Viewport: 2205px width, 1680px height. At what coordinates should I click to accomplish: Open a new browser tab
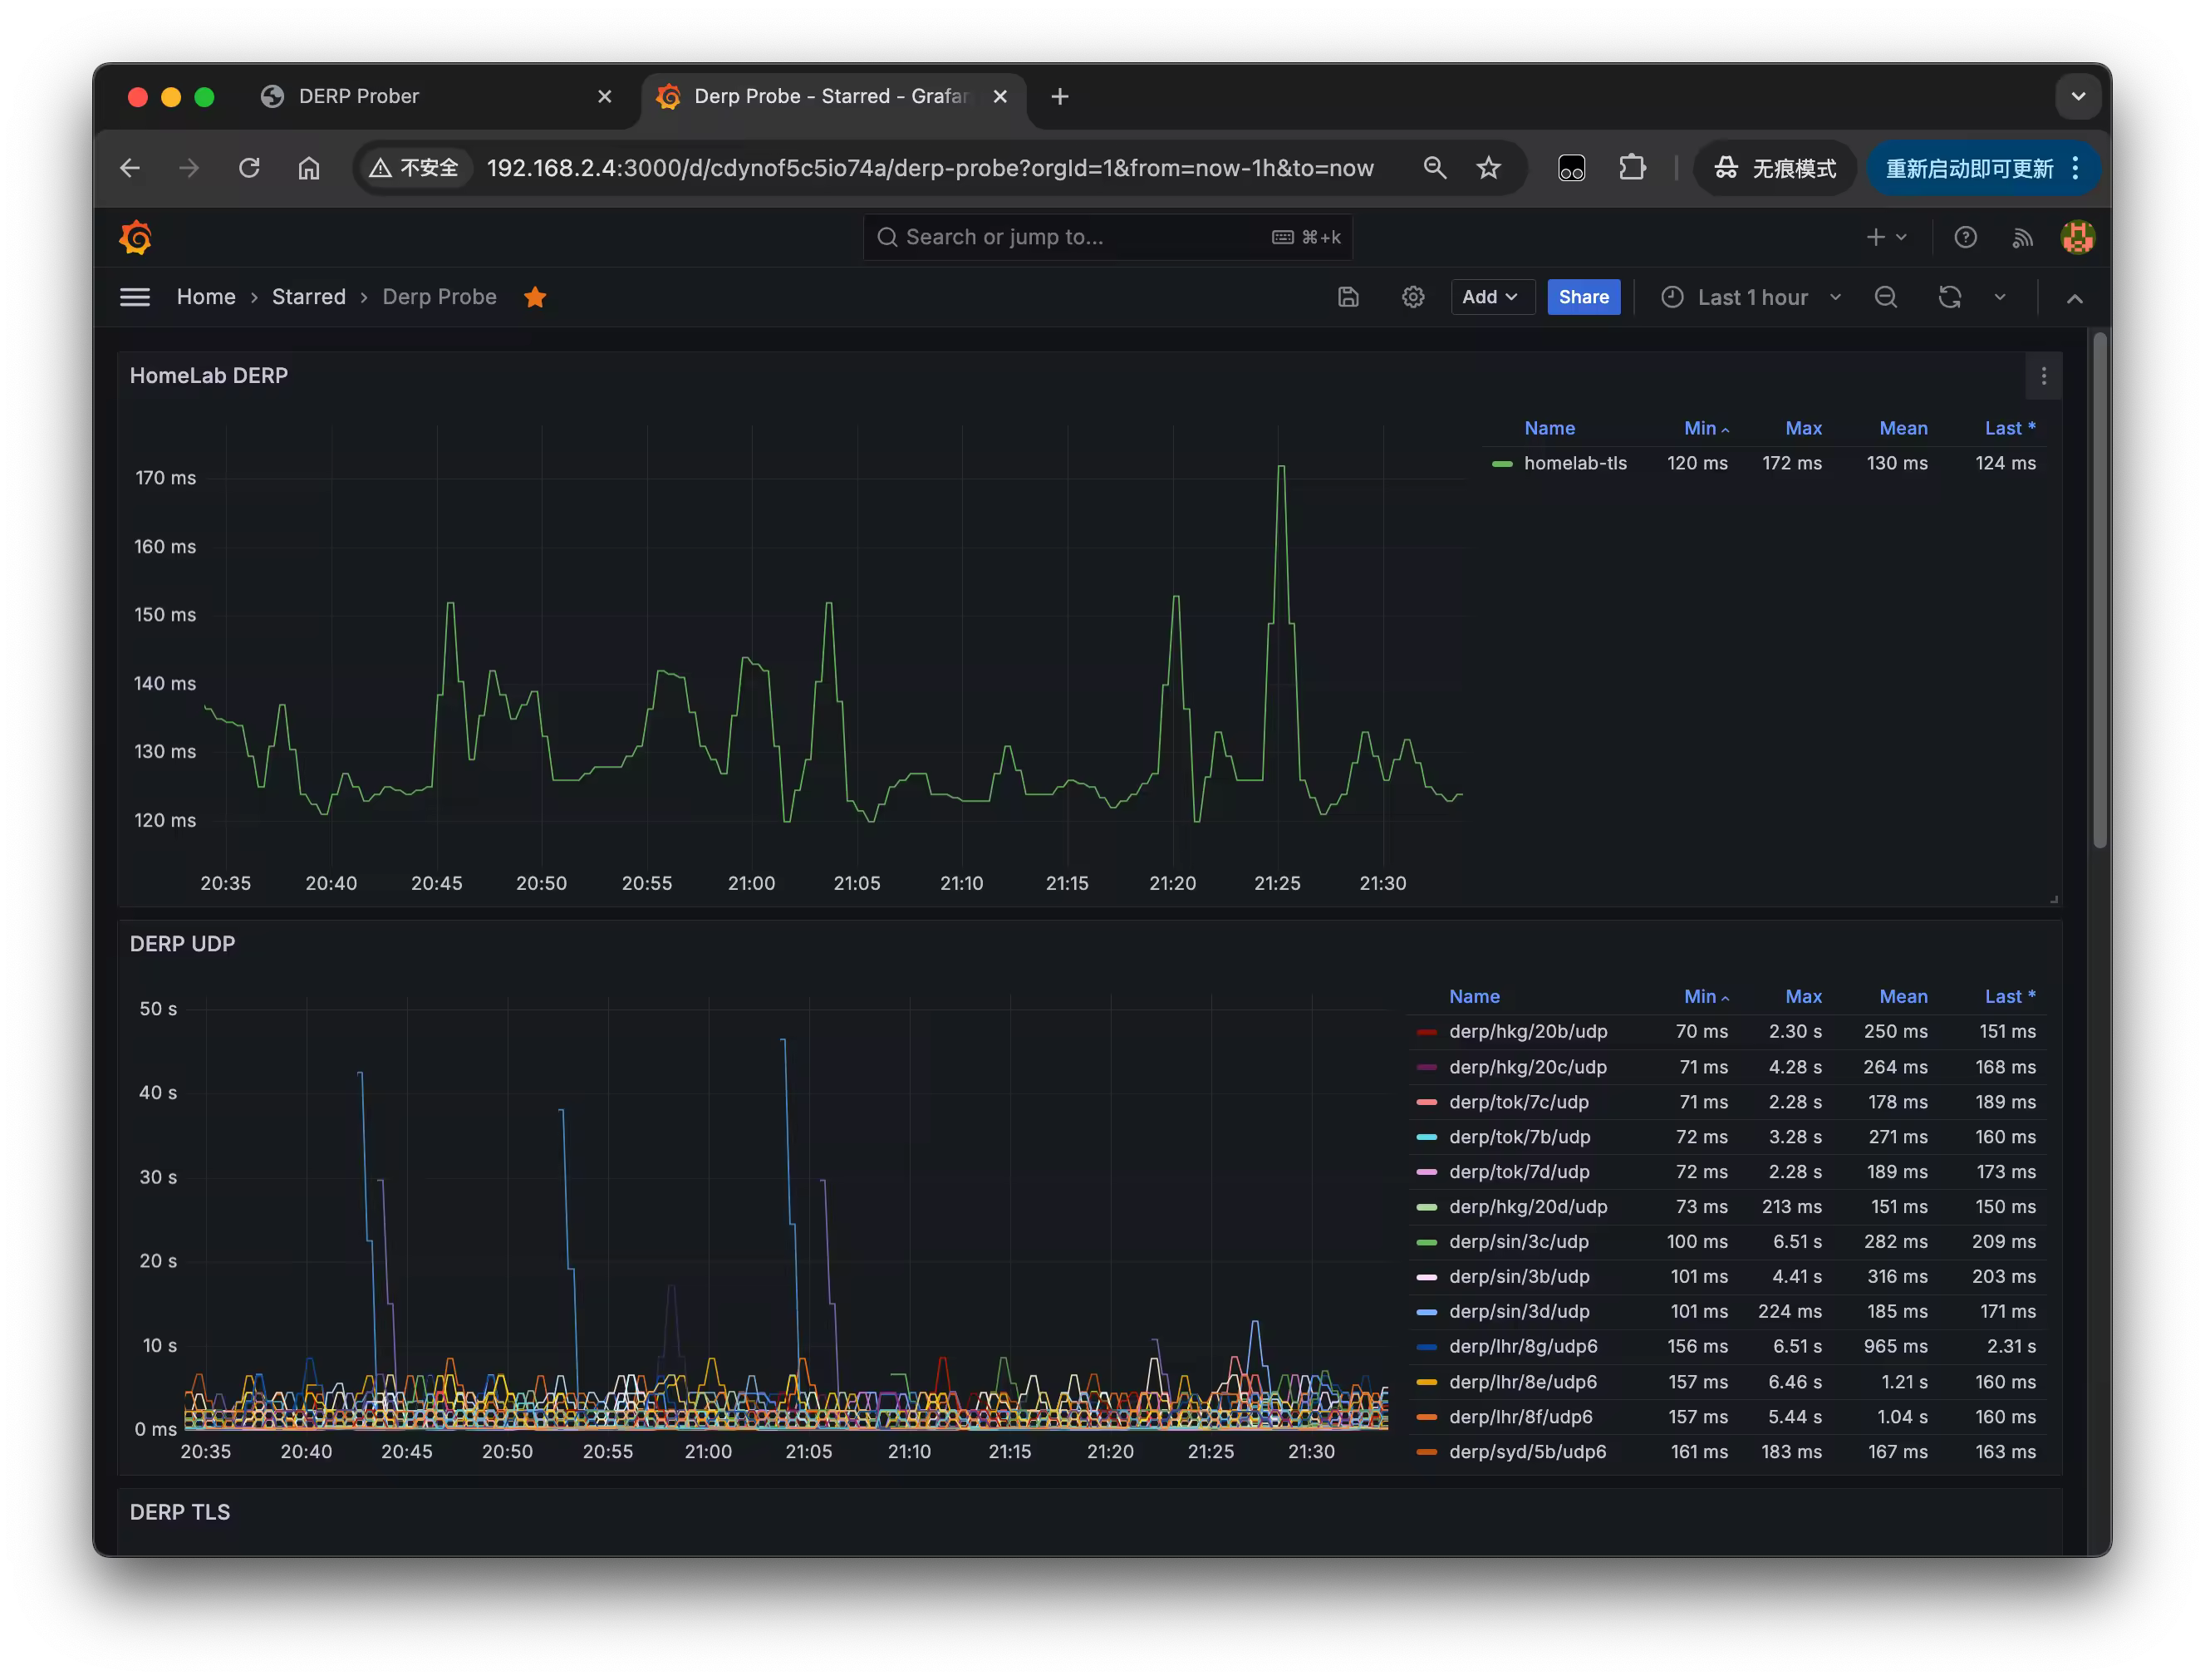tap(1059, 96)
